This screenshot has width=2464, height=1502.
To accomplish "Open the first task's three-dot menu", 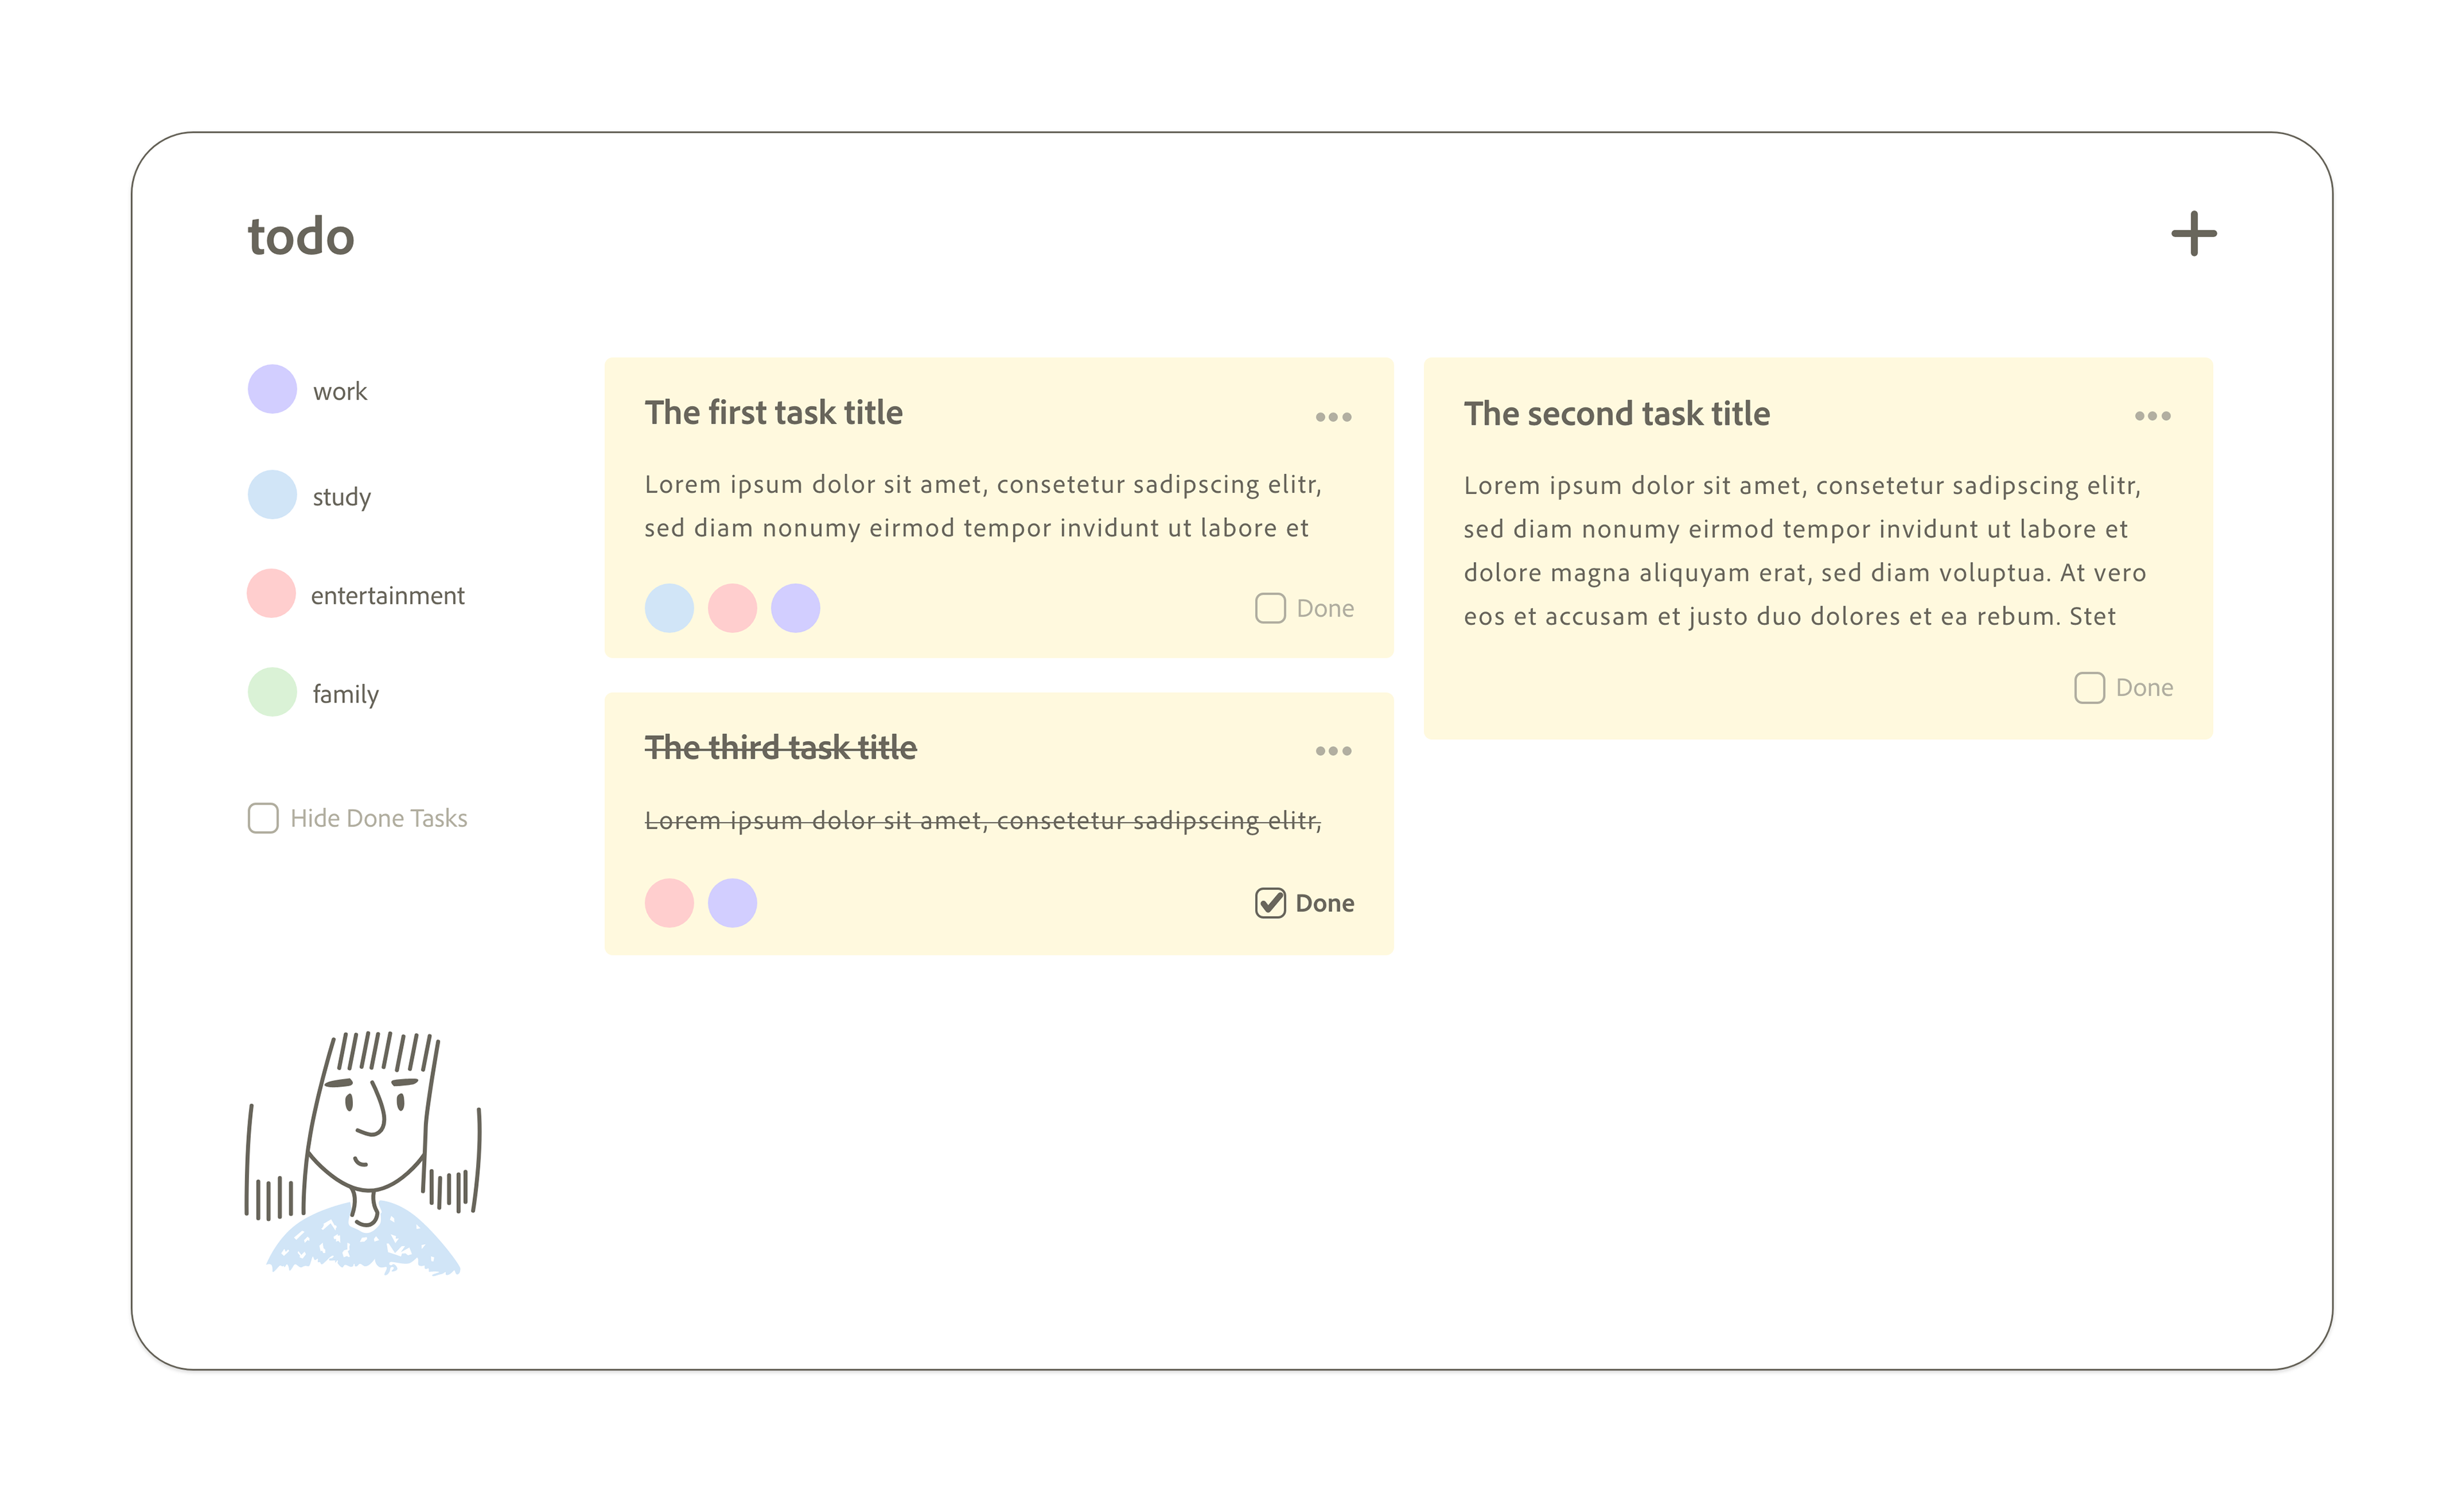I will (1333, 417).
